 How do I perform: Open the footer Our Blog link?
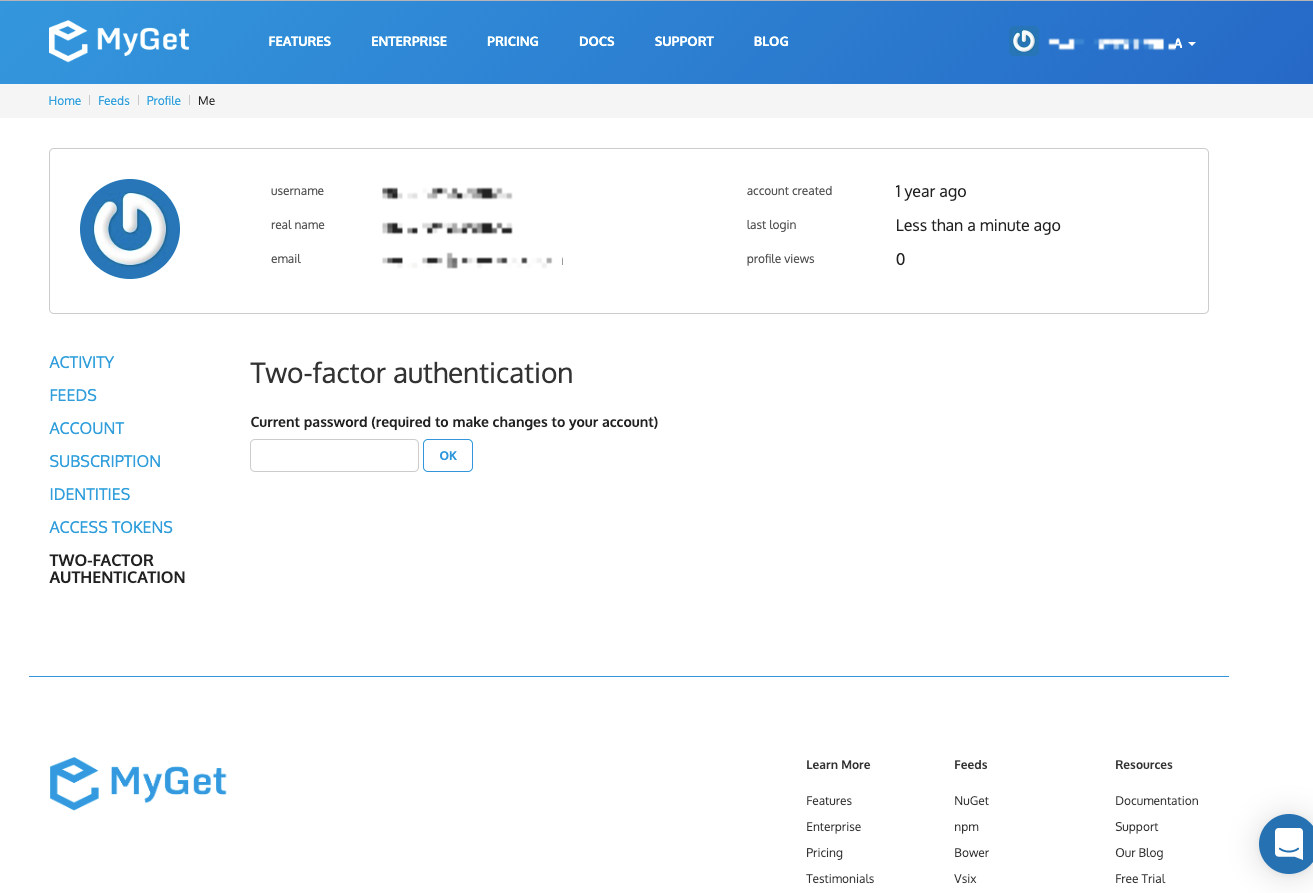[x=1139, y=853]
